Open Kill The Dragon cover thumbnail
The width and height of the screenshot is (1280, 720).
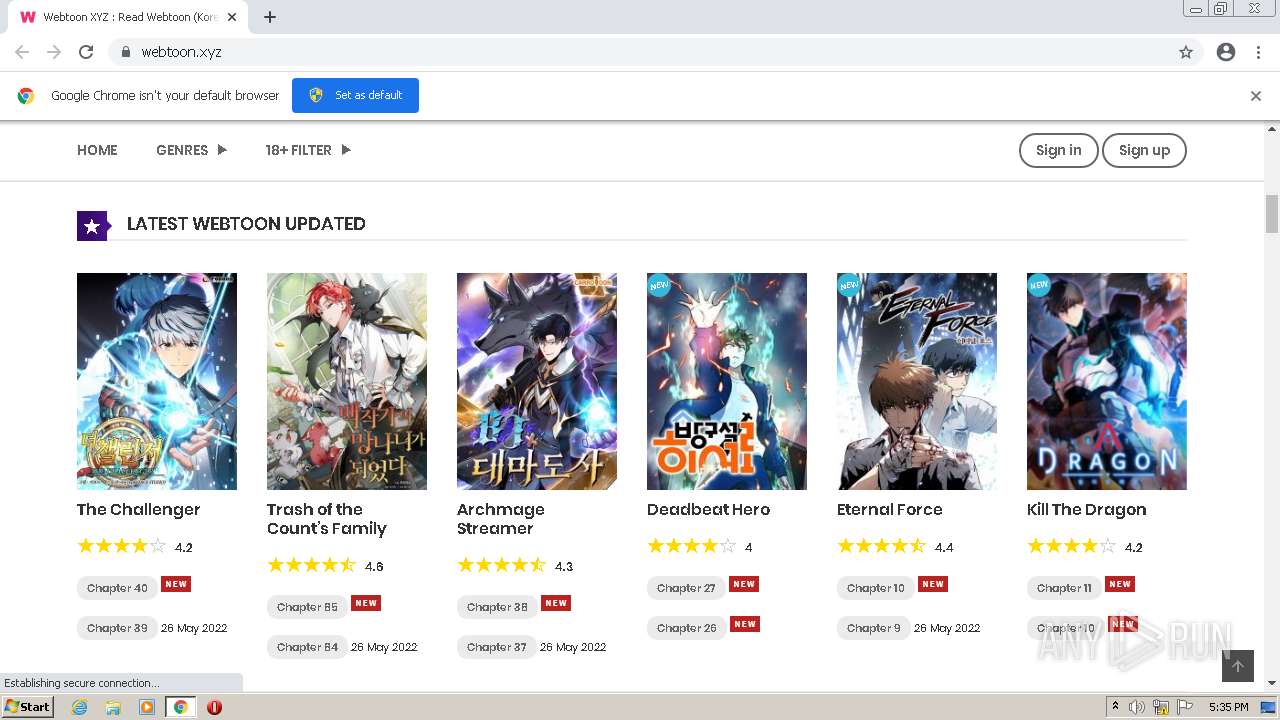tap(1107, 381)
